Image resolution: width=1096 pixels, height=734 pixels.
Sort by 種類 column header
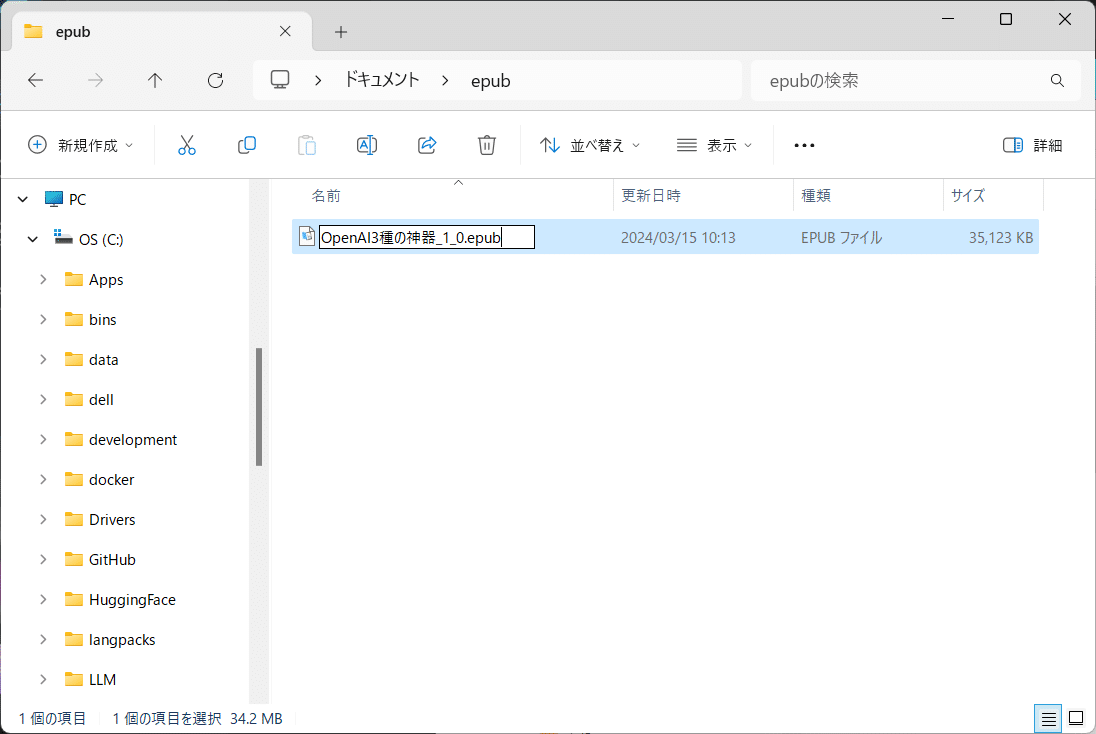[x=816, y=196]
